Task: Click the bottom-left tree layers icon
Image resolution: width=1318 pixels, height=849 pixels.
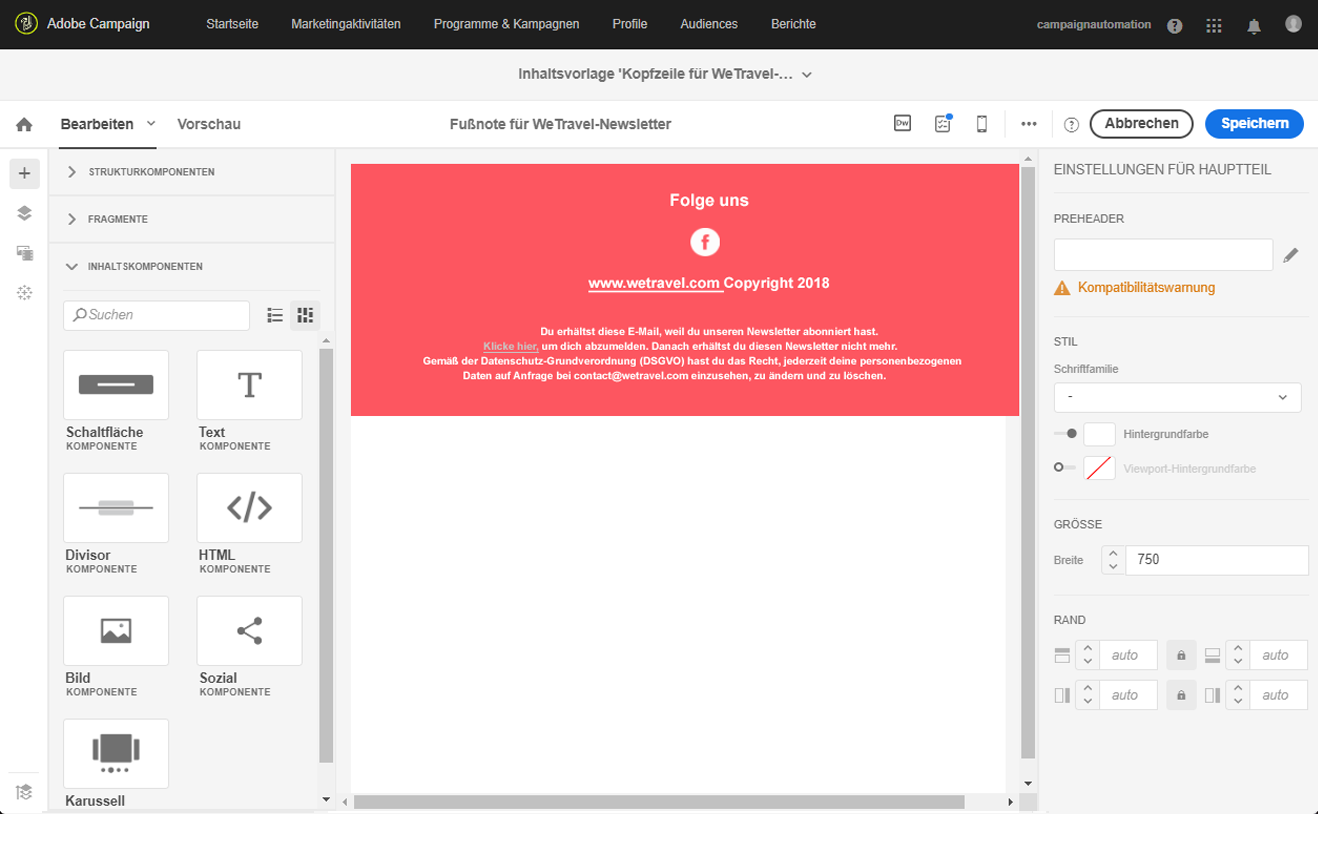Action: 25,792
